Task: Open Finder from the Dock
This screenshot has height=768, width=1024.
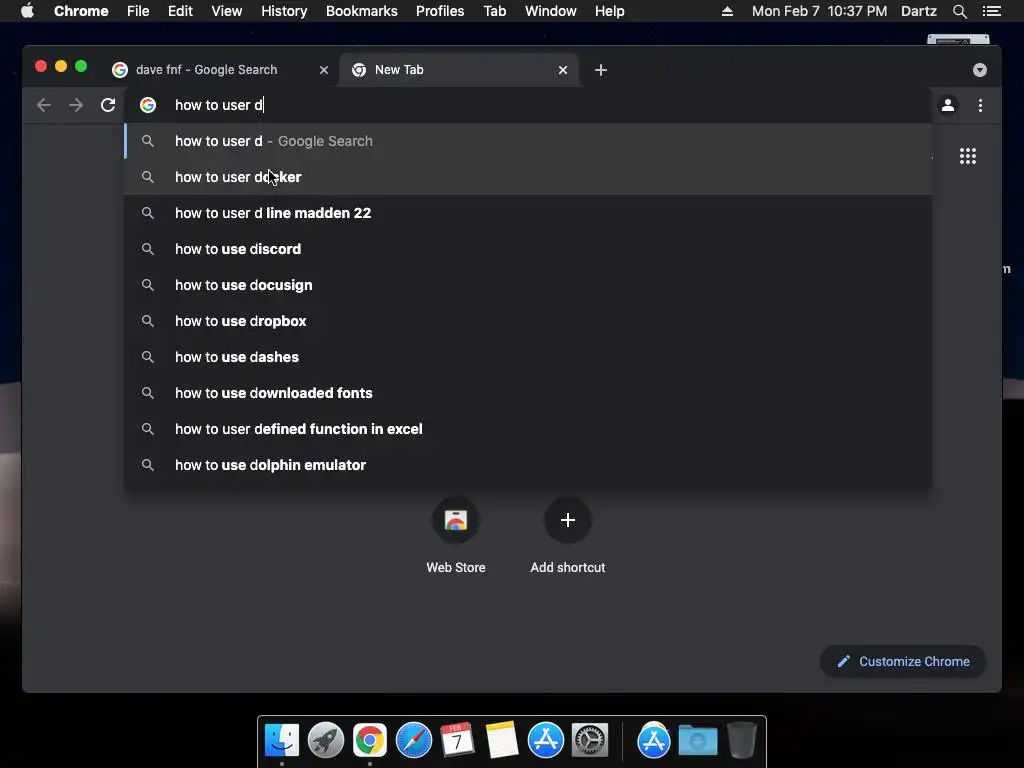Action: click(281, 741)
